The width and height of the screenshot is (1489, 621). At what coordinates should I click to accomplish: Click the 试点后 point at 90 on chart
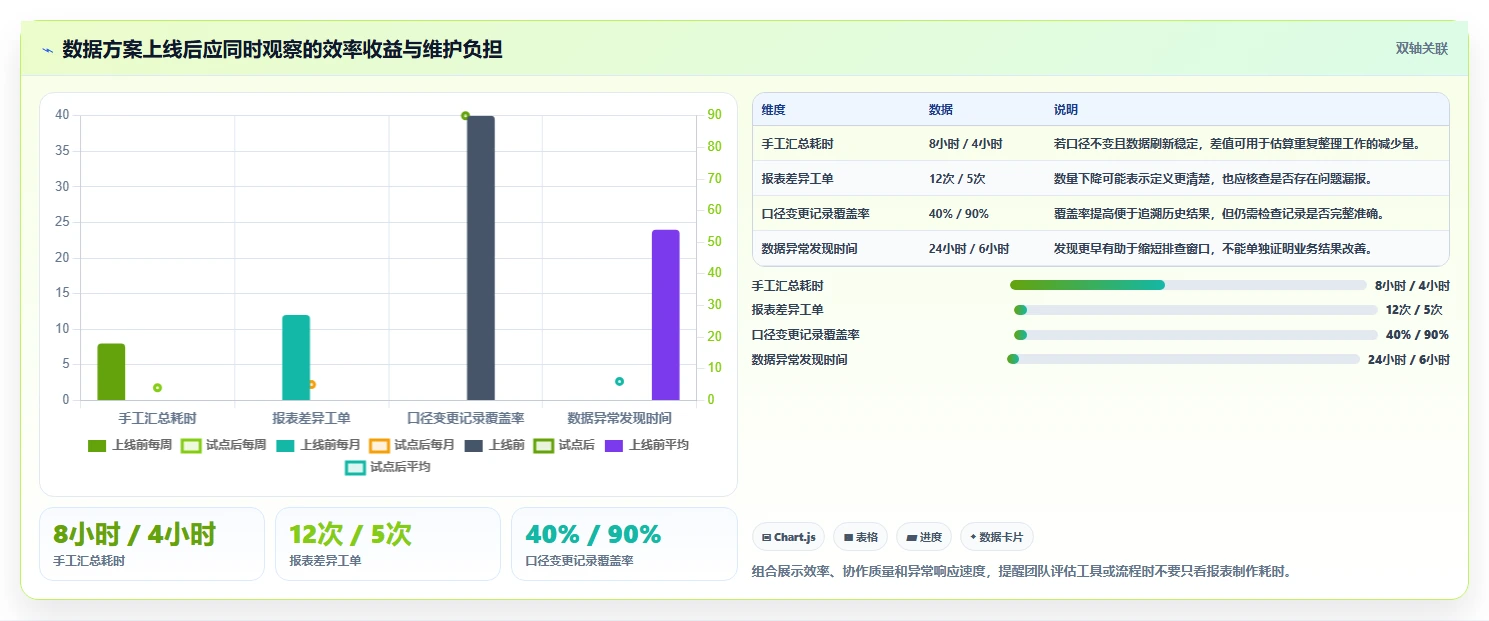(x=465, y=116)
